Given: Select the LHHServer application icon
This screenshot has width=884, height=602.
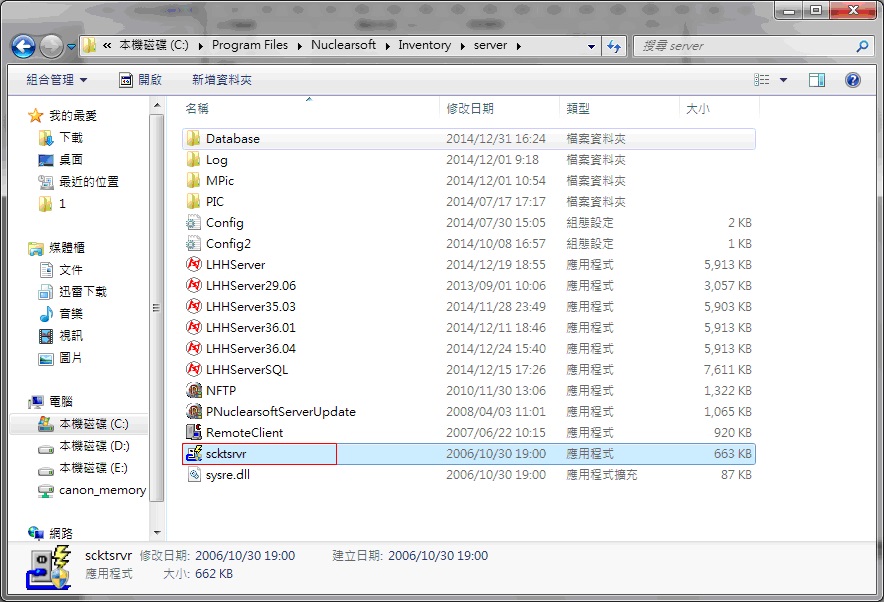Looking at the screenshot, I should click(193, 264).
